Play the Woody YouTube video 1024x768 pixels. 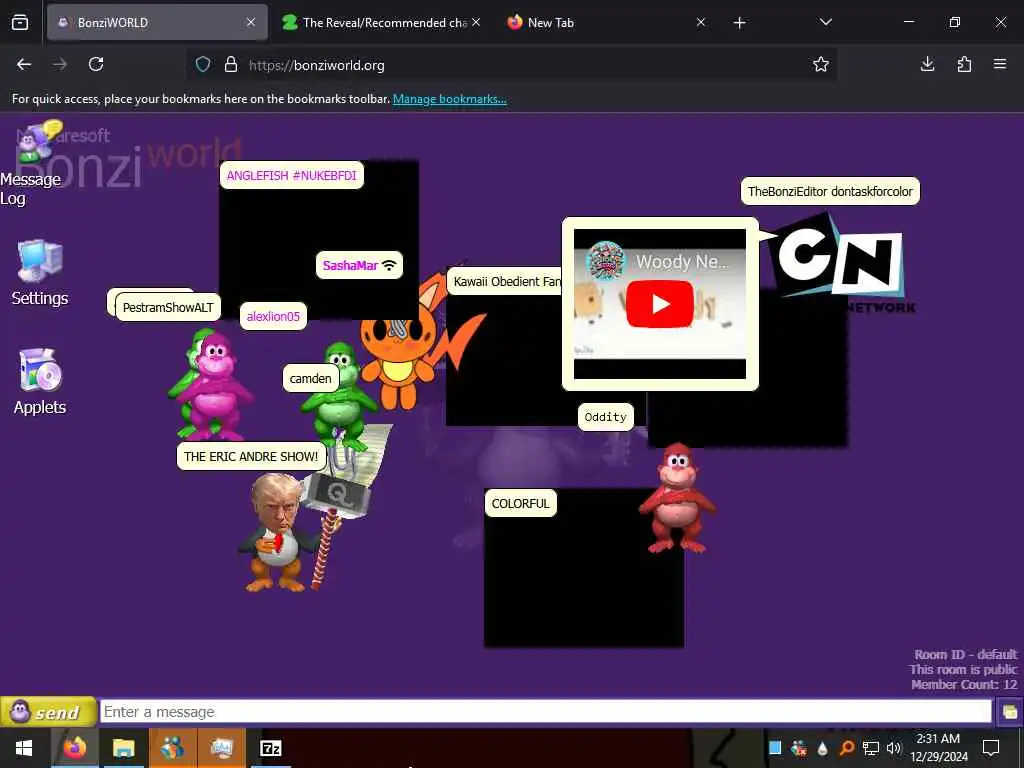pos(660,304)
